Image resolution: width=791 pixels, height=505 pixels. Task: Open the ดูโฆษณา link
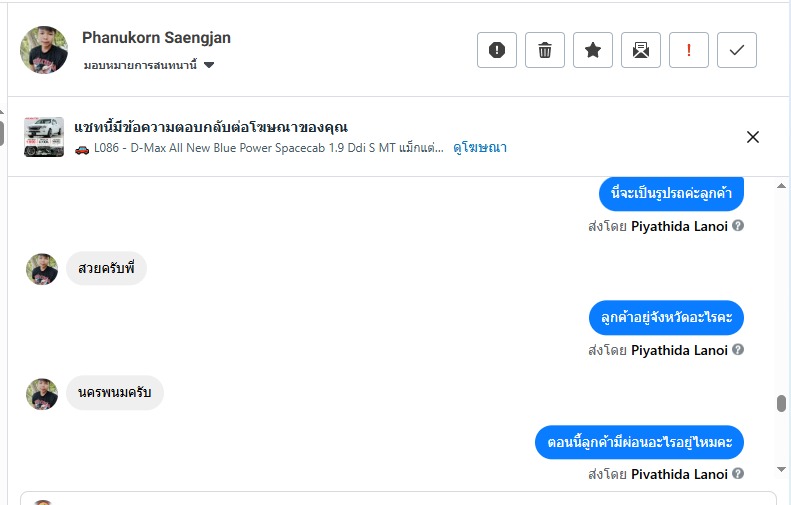(x=480, y=148)
